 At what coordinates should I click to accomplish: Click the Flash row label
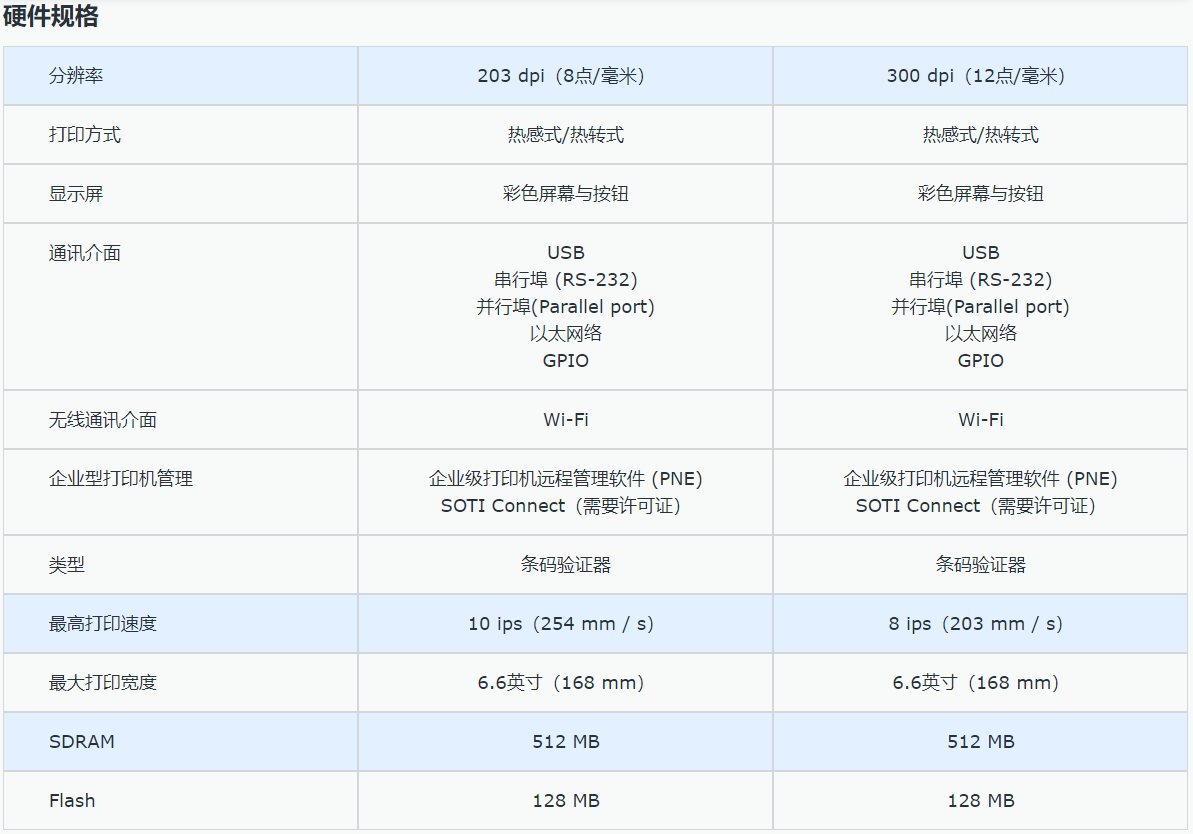point(72,801)
